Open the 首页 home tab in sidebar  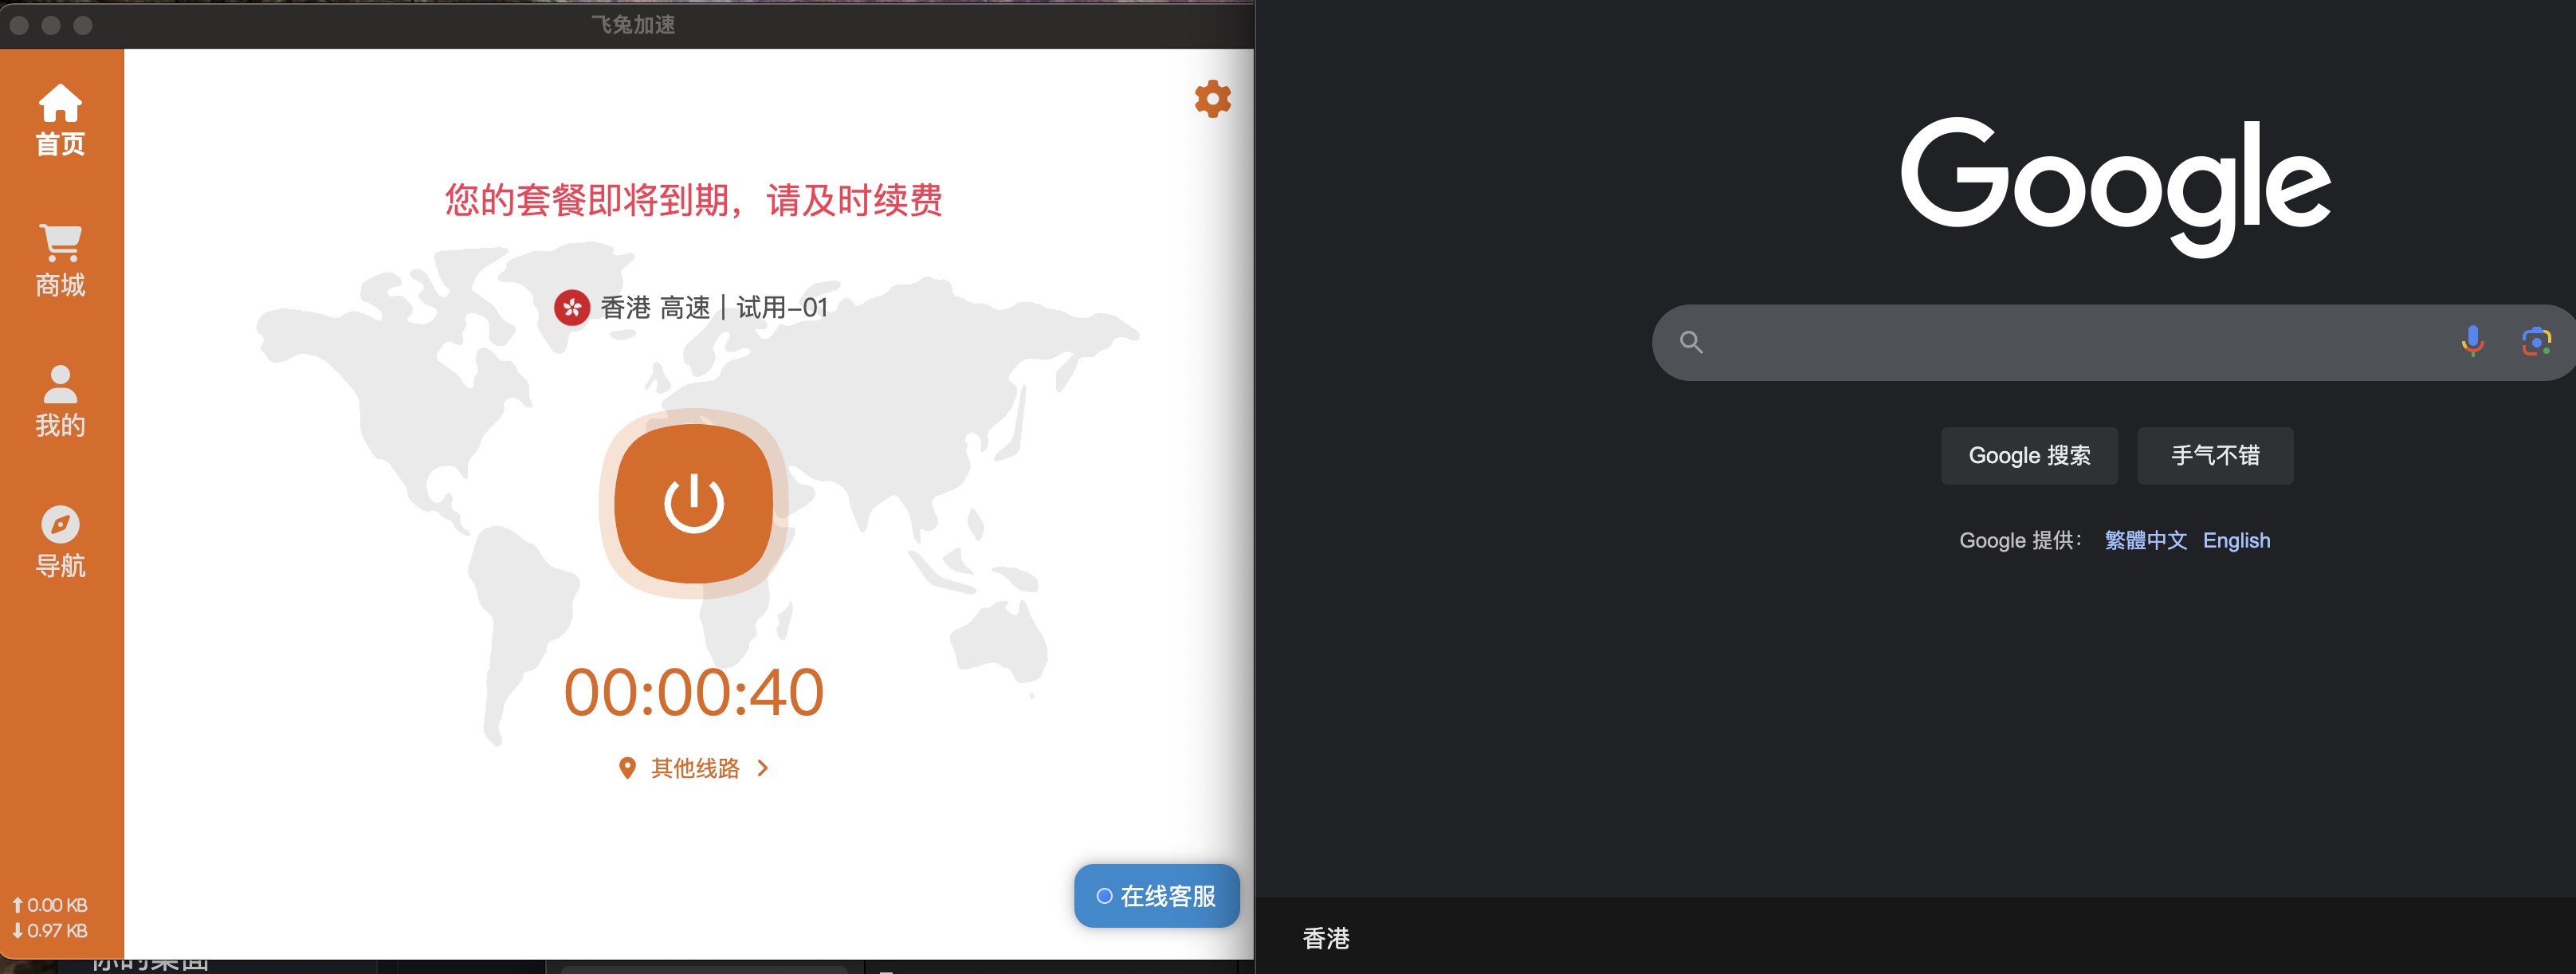click(x=60, y=119)
